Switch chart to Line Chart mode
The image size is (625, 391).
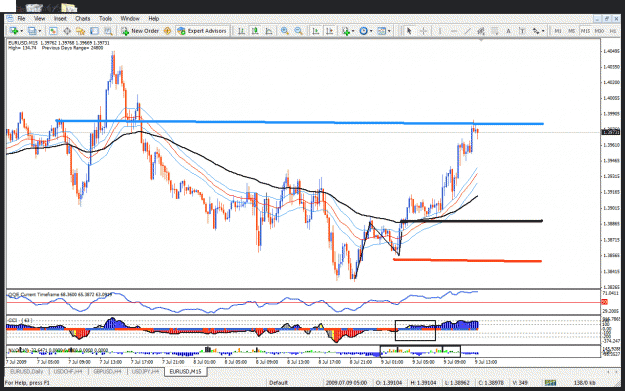pyautogui.click(x=269, y=31)
